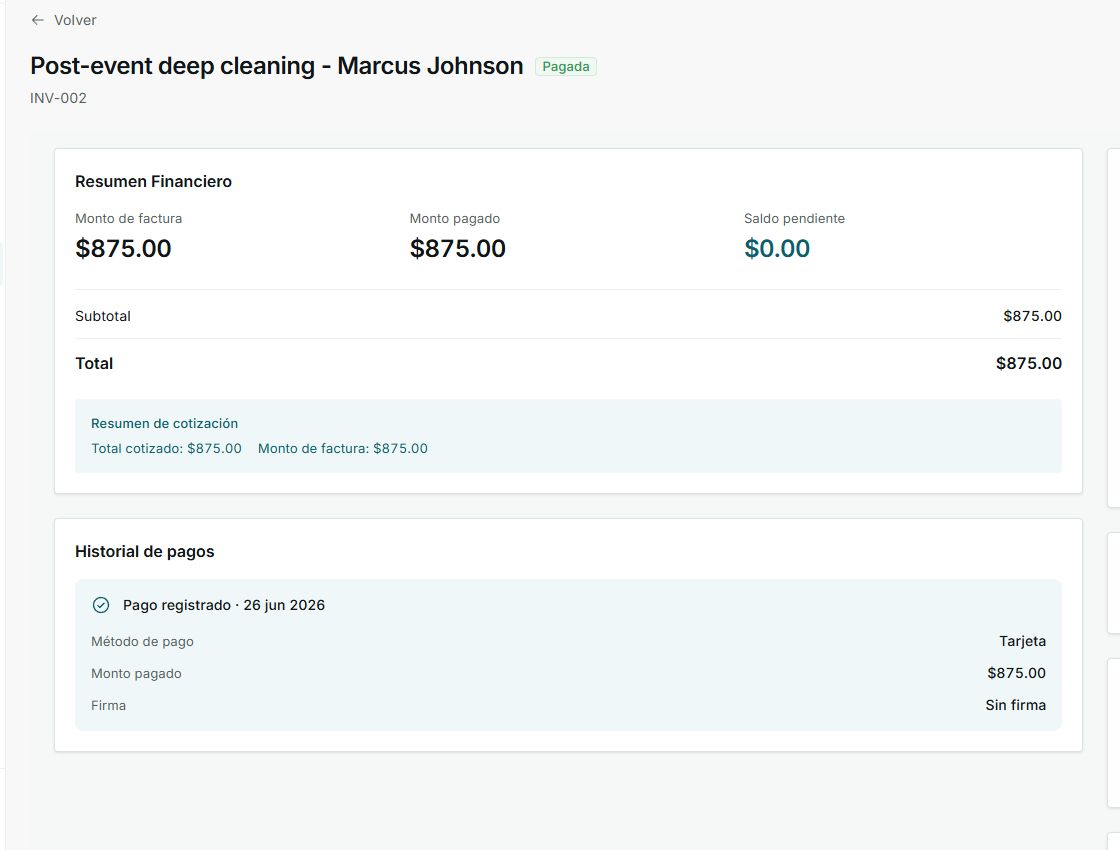Click the back arrow icon
Viewport: 1120px width, 850px height.
pyautogui.click(x=38, y=20)
